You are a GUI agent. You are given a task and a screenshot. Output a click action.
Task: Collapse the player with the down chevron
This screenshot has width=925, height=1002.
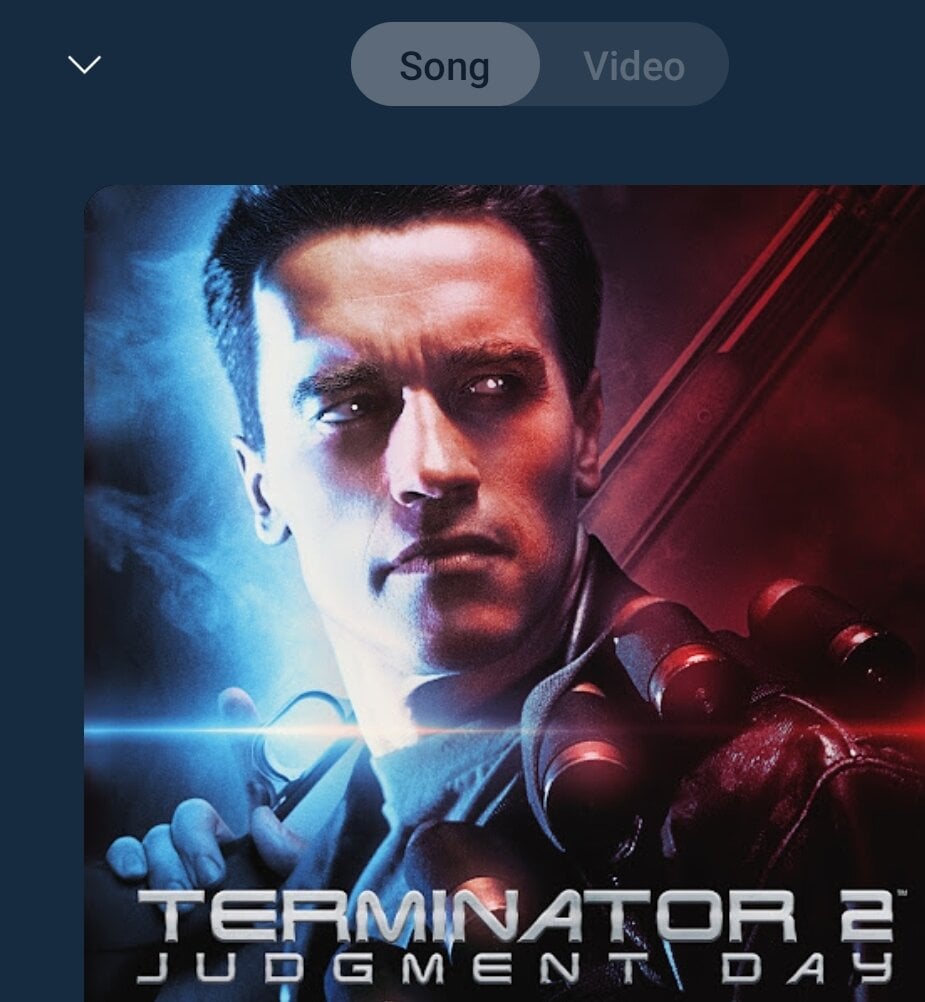coord(84,65)
